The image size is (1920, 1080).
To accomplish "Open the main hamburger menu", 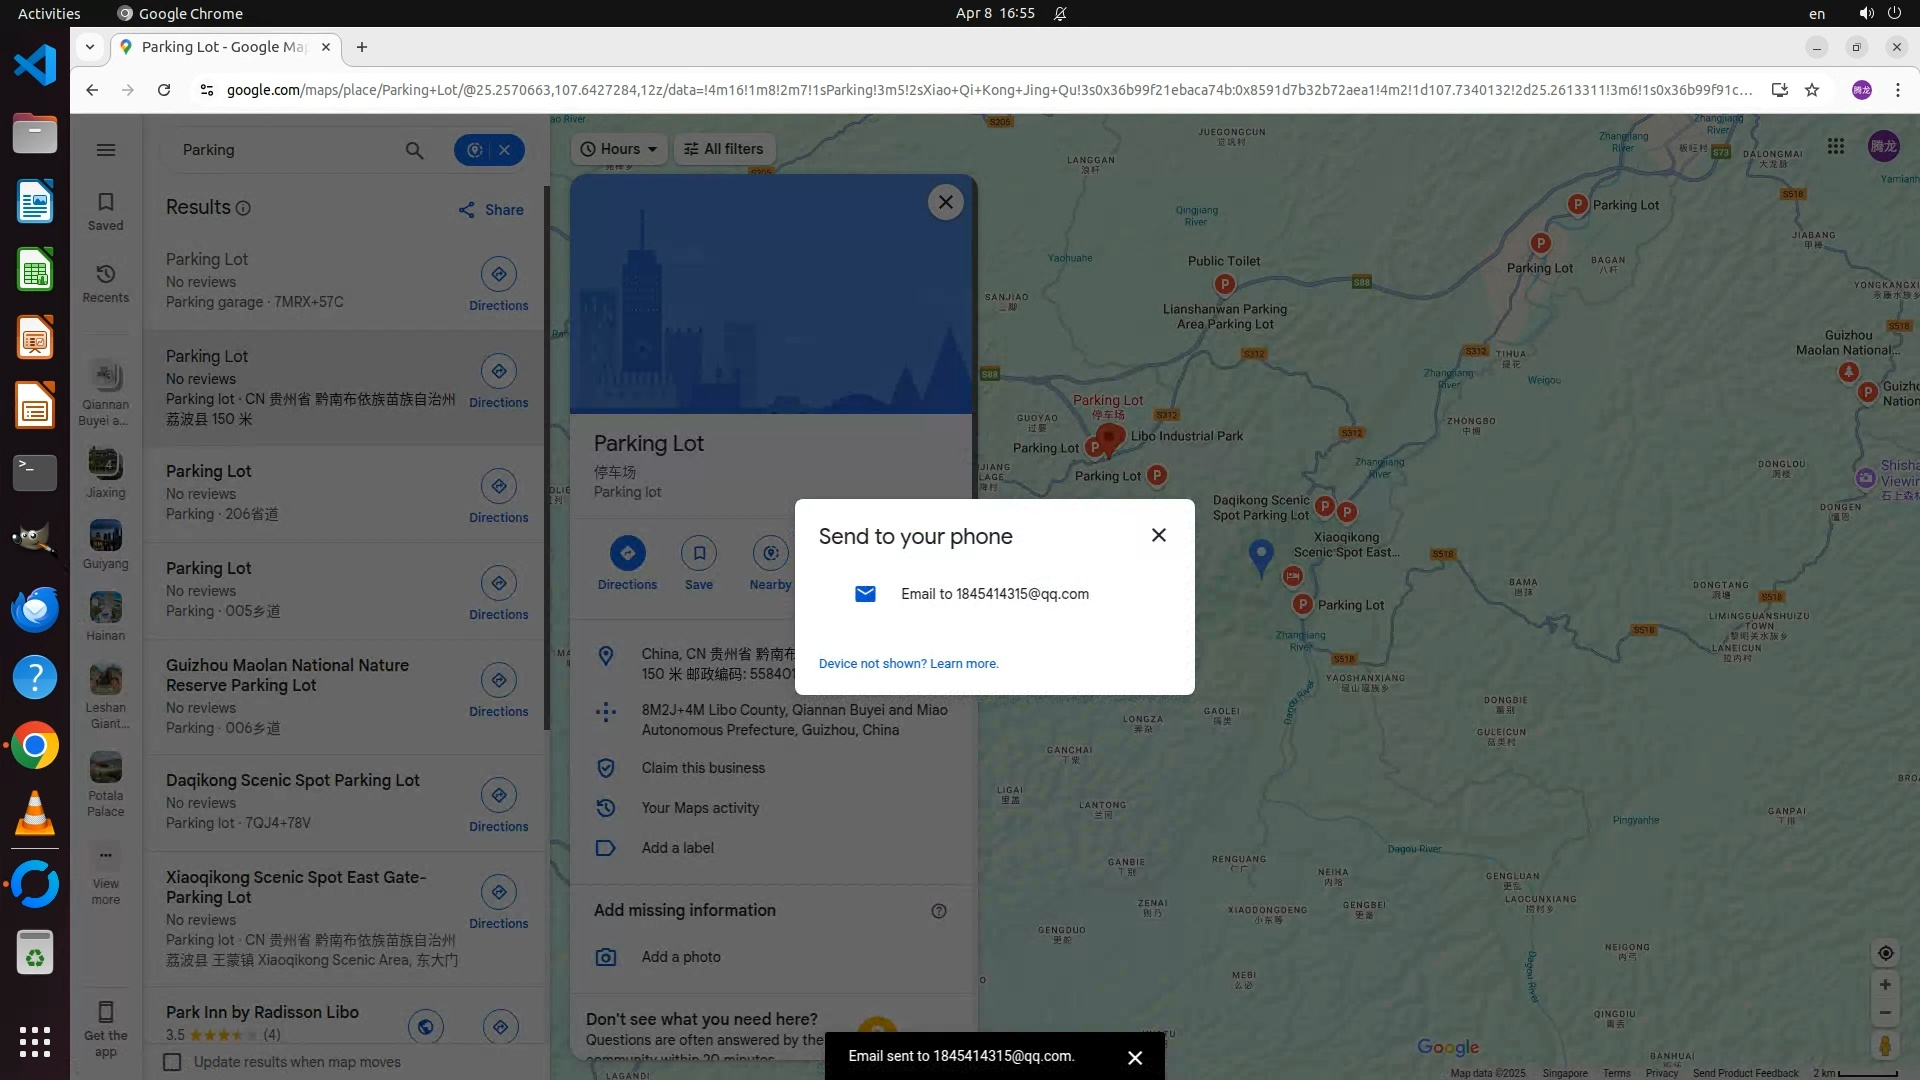I will point(106,150).
